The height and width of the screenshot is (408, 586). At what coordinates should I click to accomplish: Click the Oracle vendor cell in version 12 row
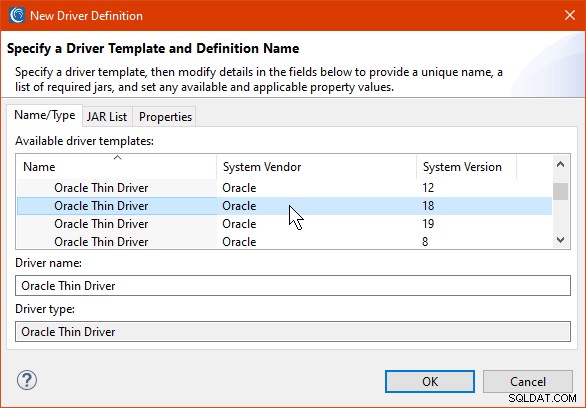coord(239,188)
